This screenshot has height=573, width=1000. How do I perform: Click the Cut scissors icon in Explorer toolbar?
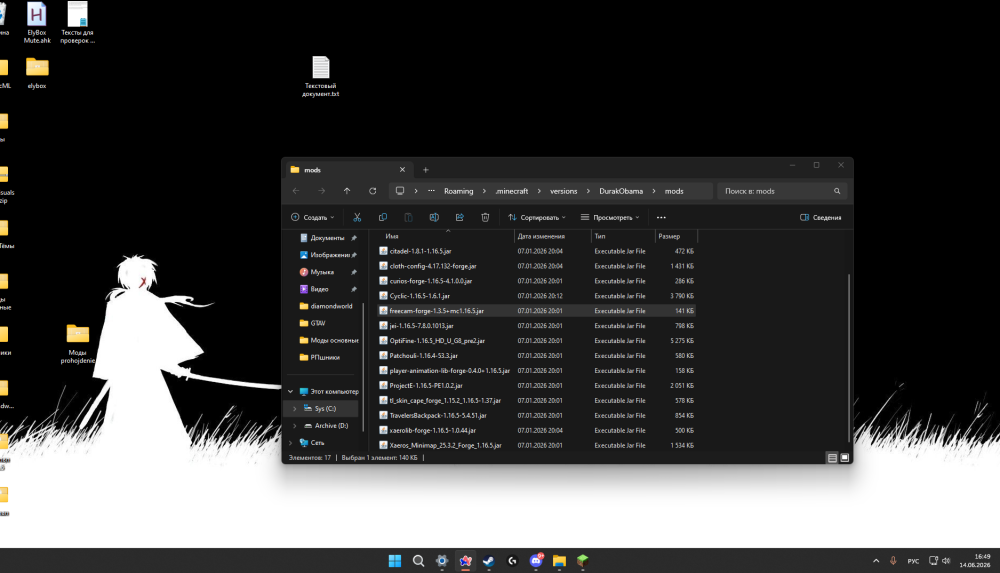point(357,218)
